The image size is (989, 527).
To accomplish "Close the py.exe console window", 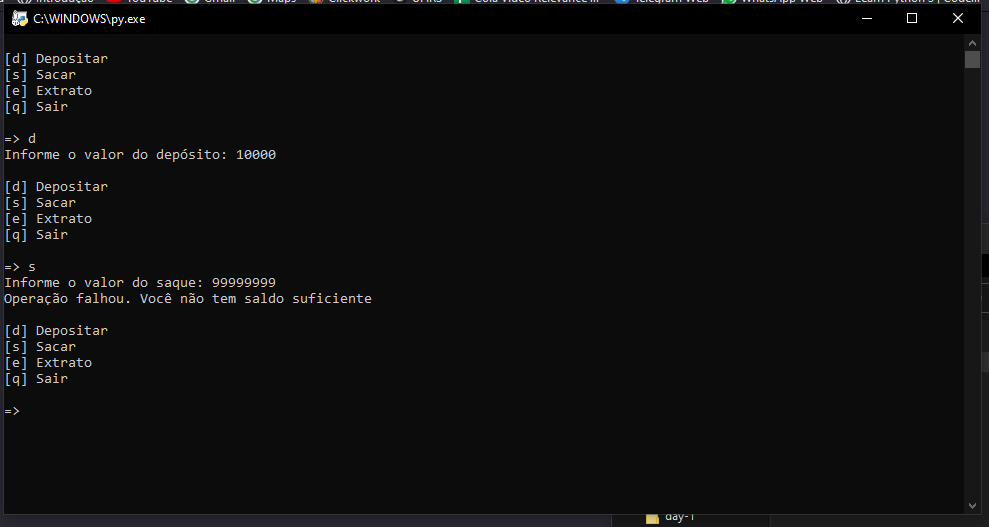I will coord(957,18).
